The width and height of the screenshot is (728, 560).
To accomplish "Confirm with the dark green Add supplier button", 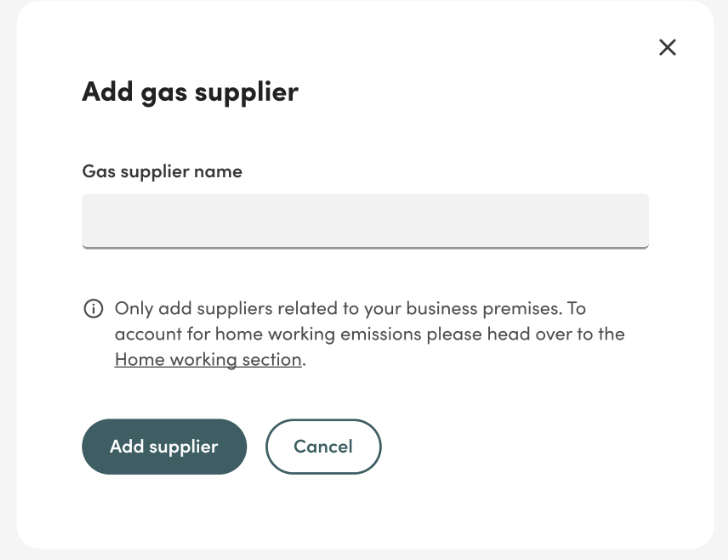I will pyautogui.click(x=164, y=447).
